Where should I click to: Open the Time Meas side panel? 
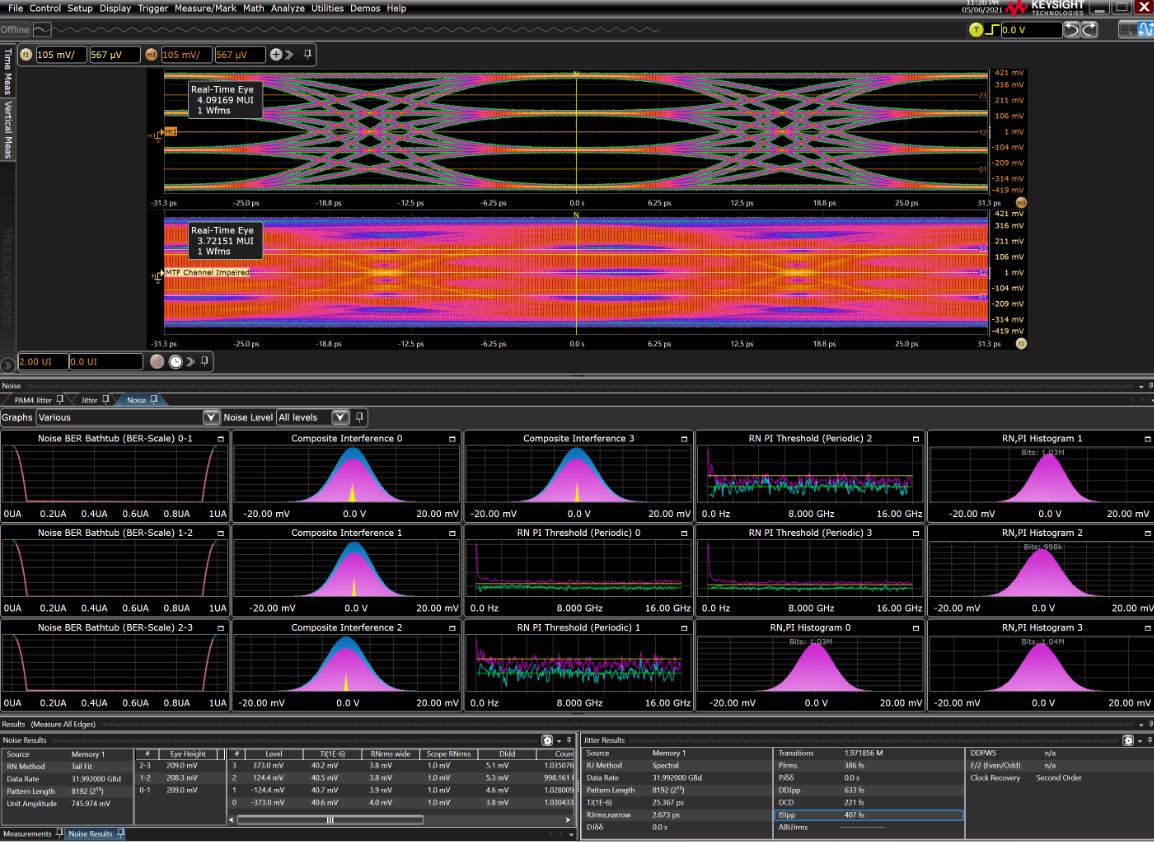(8, 71)
